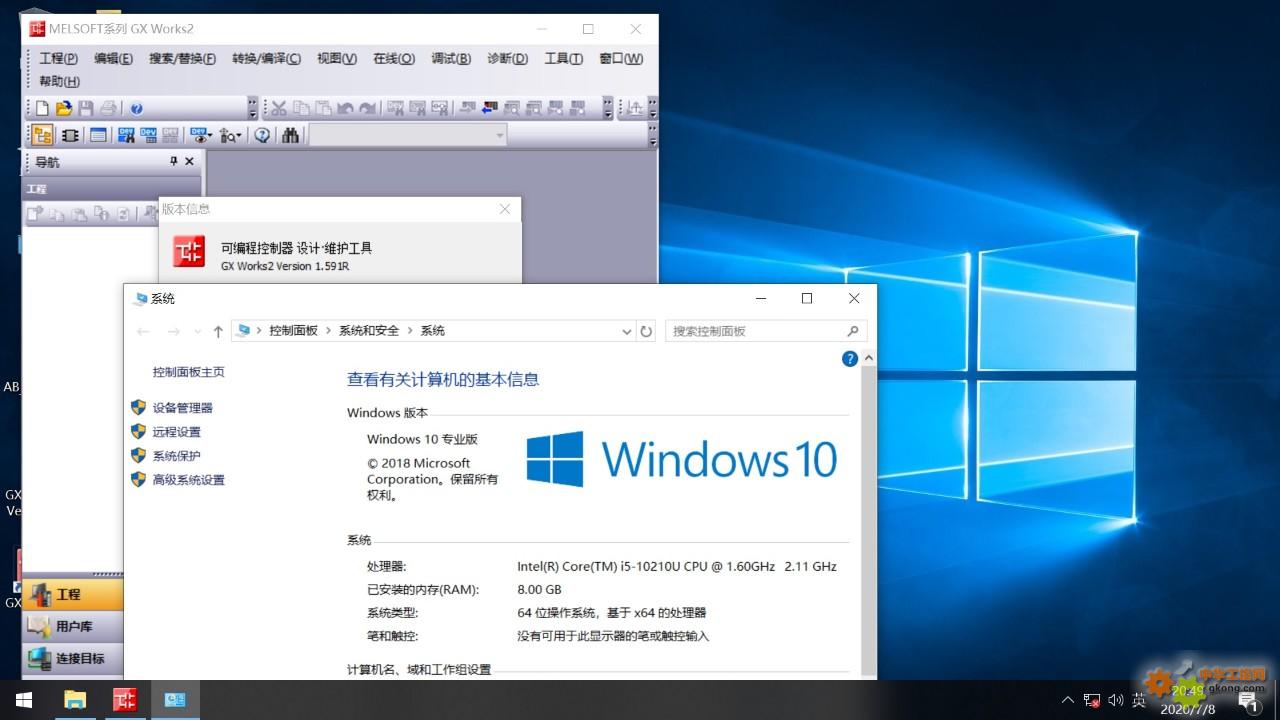This screenshot has height=720, width=1280.
Task: Click the blue Help question mark icon
Action: click(136, 109)
